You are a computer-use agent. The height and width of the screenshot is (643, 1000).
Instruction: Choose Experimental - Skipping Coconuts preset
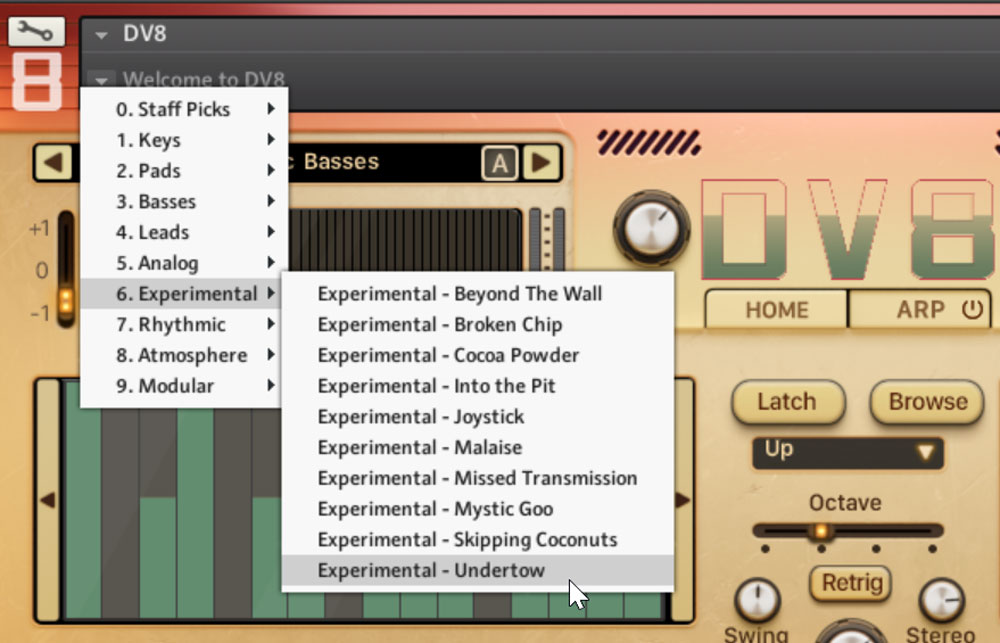pyautogui.click(x=478, y=539)
